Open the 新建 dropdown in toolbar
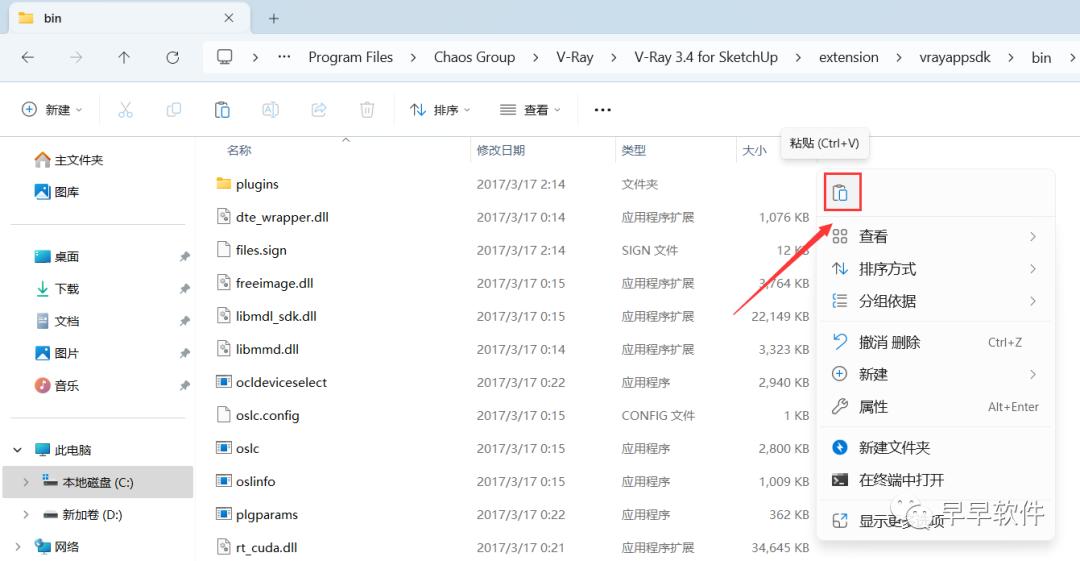1080x561 pixels. (52, 110)
